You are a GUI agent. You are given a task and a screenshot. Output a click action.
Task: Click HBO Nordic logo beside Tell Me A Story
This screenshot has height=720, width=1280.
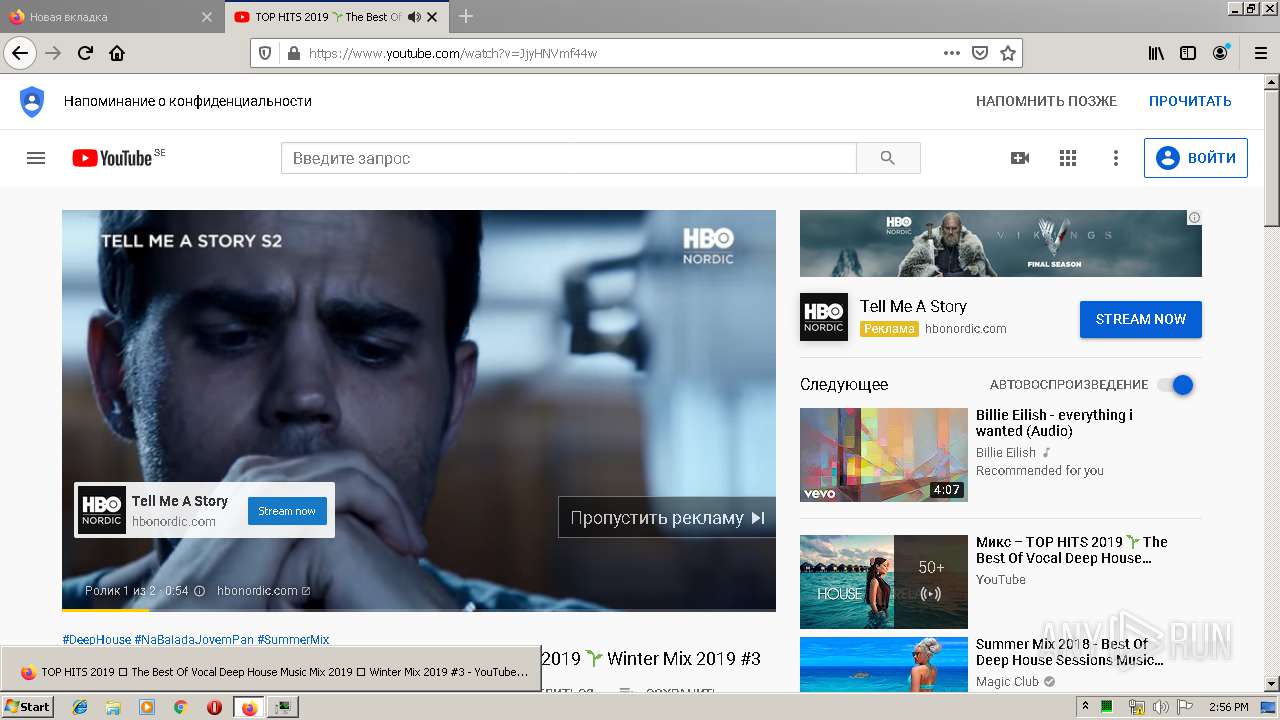[x=824, y=317]
